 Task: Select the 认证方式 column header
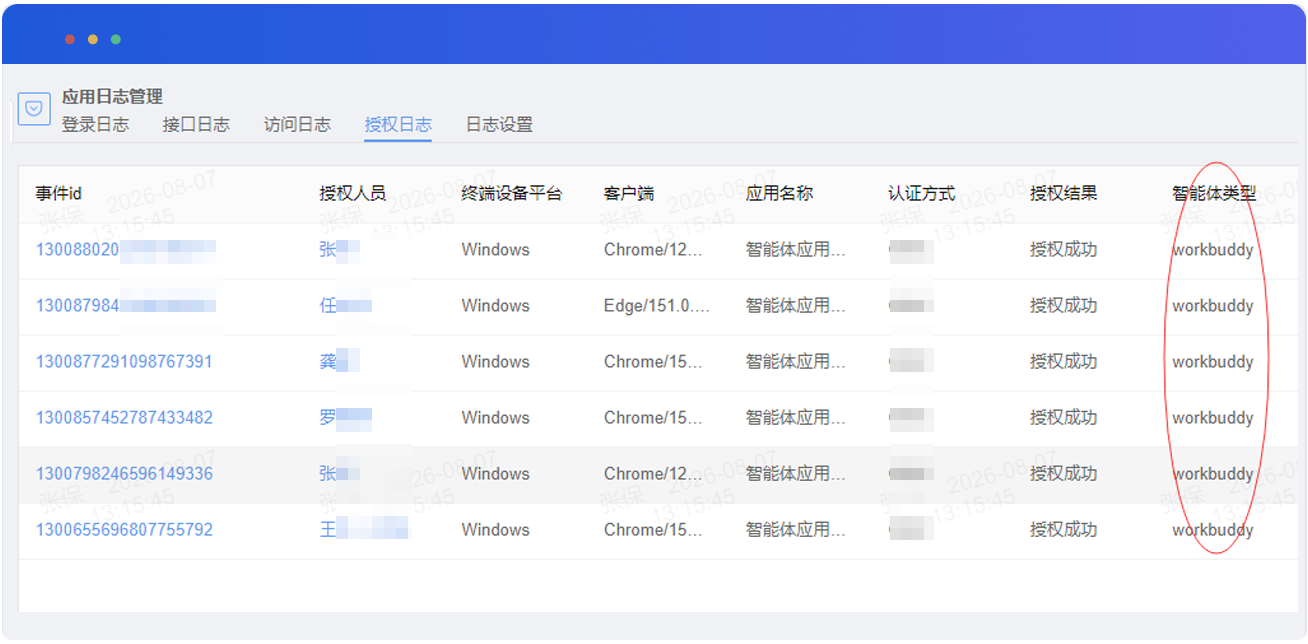click(x=921, y=194)
